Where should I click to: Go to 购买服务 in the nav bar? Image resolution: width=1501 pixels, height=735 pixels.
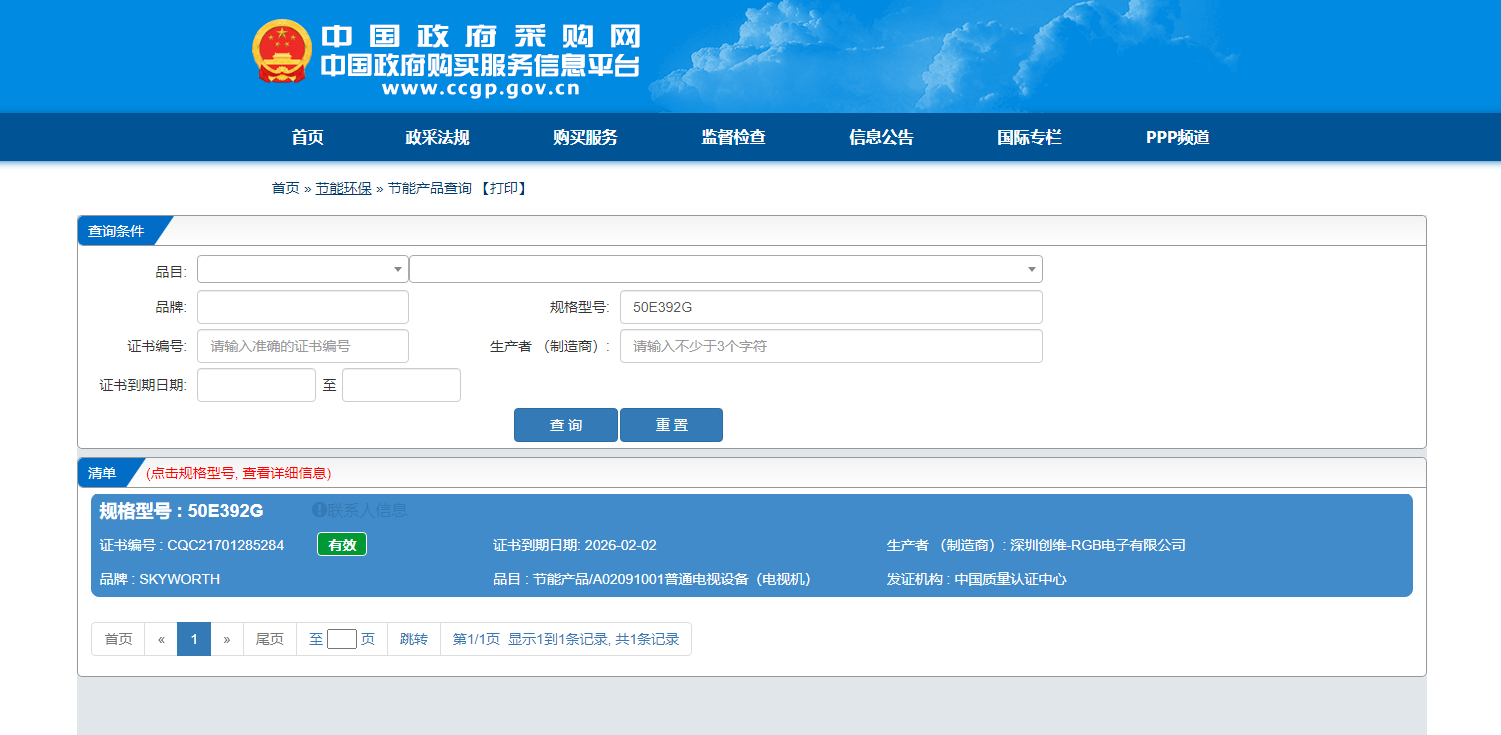[x=585, y=138]
